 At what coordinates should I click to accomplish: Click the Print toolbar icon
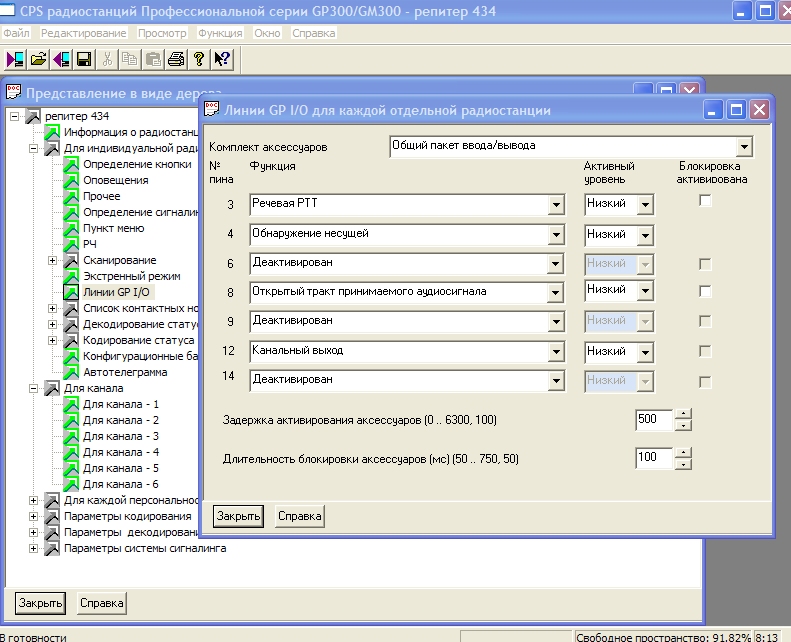click(176, 60)
